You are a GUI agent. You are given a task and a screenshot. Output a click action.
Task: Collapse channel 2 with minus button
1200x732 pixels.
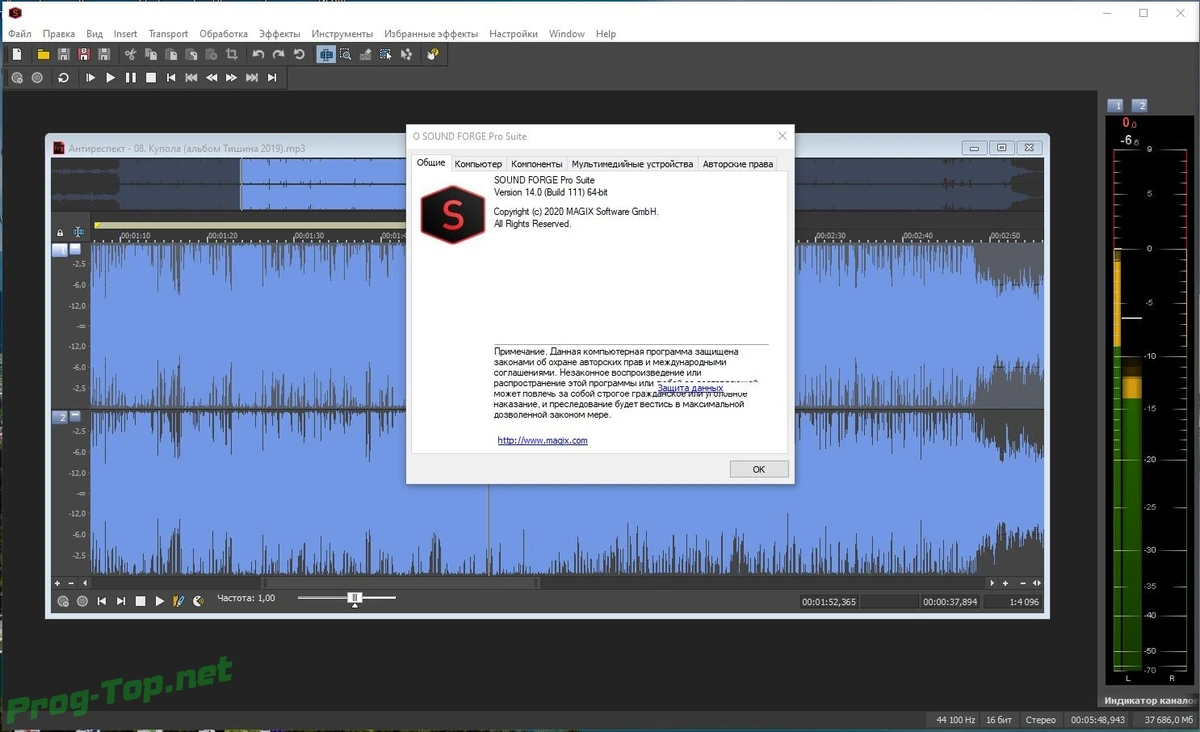coord(75,415)
